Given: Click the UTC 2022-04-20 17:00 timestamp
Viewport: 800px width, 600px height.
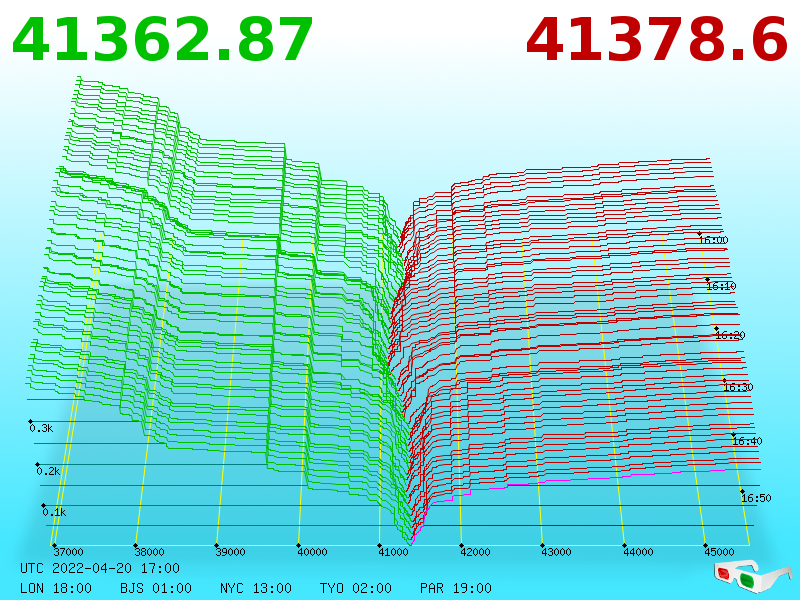Looking at the screenshot, I should [x=100, y=568].
